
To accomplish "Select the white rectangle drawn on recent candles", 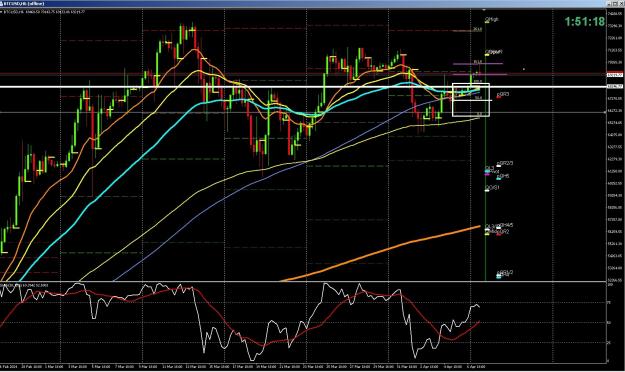I will click(x=471, y=100).
